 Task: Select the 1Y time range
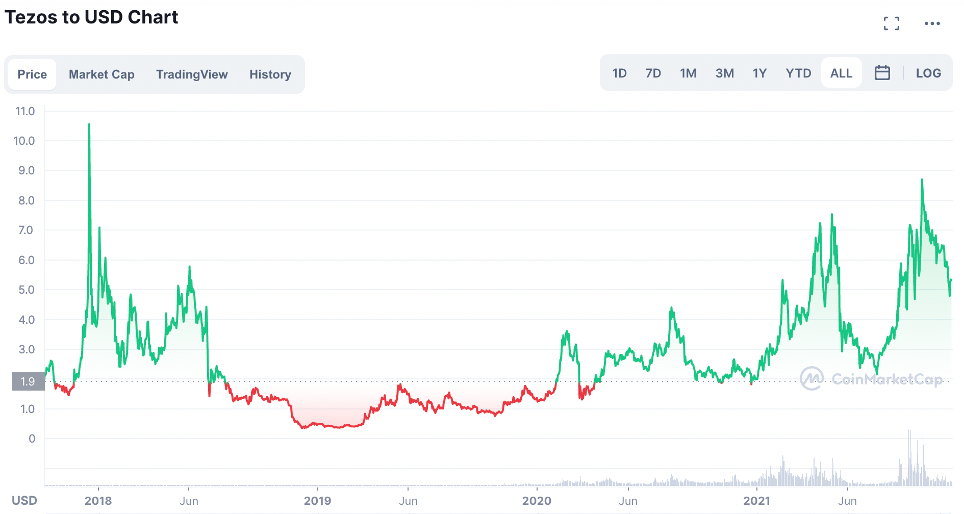coord(759,73)
